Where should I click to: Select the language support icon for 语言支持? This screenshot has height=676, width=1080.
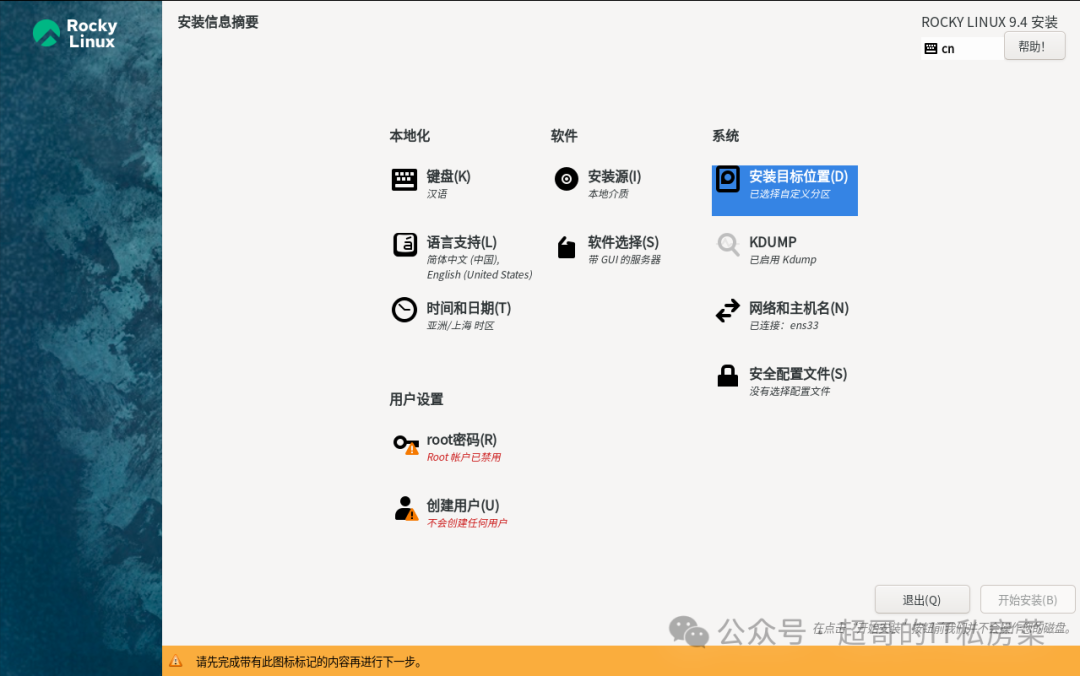point(404,245)
